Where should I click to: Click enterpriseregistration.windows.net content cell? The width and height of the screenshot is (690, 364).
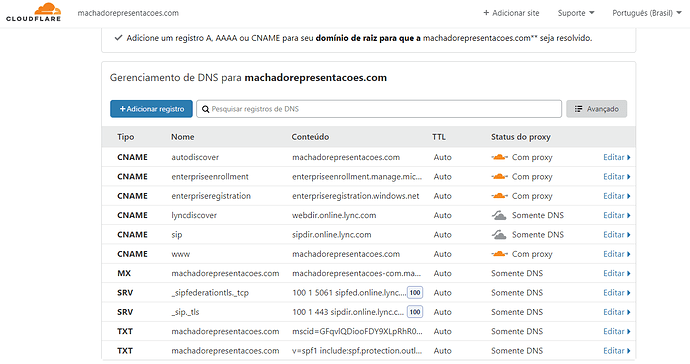pyautogui.click(x=356, y=196)
